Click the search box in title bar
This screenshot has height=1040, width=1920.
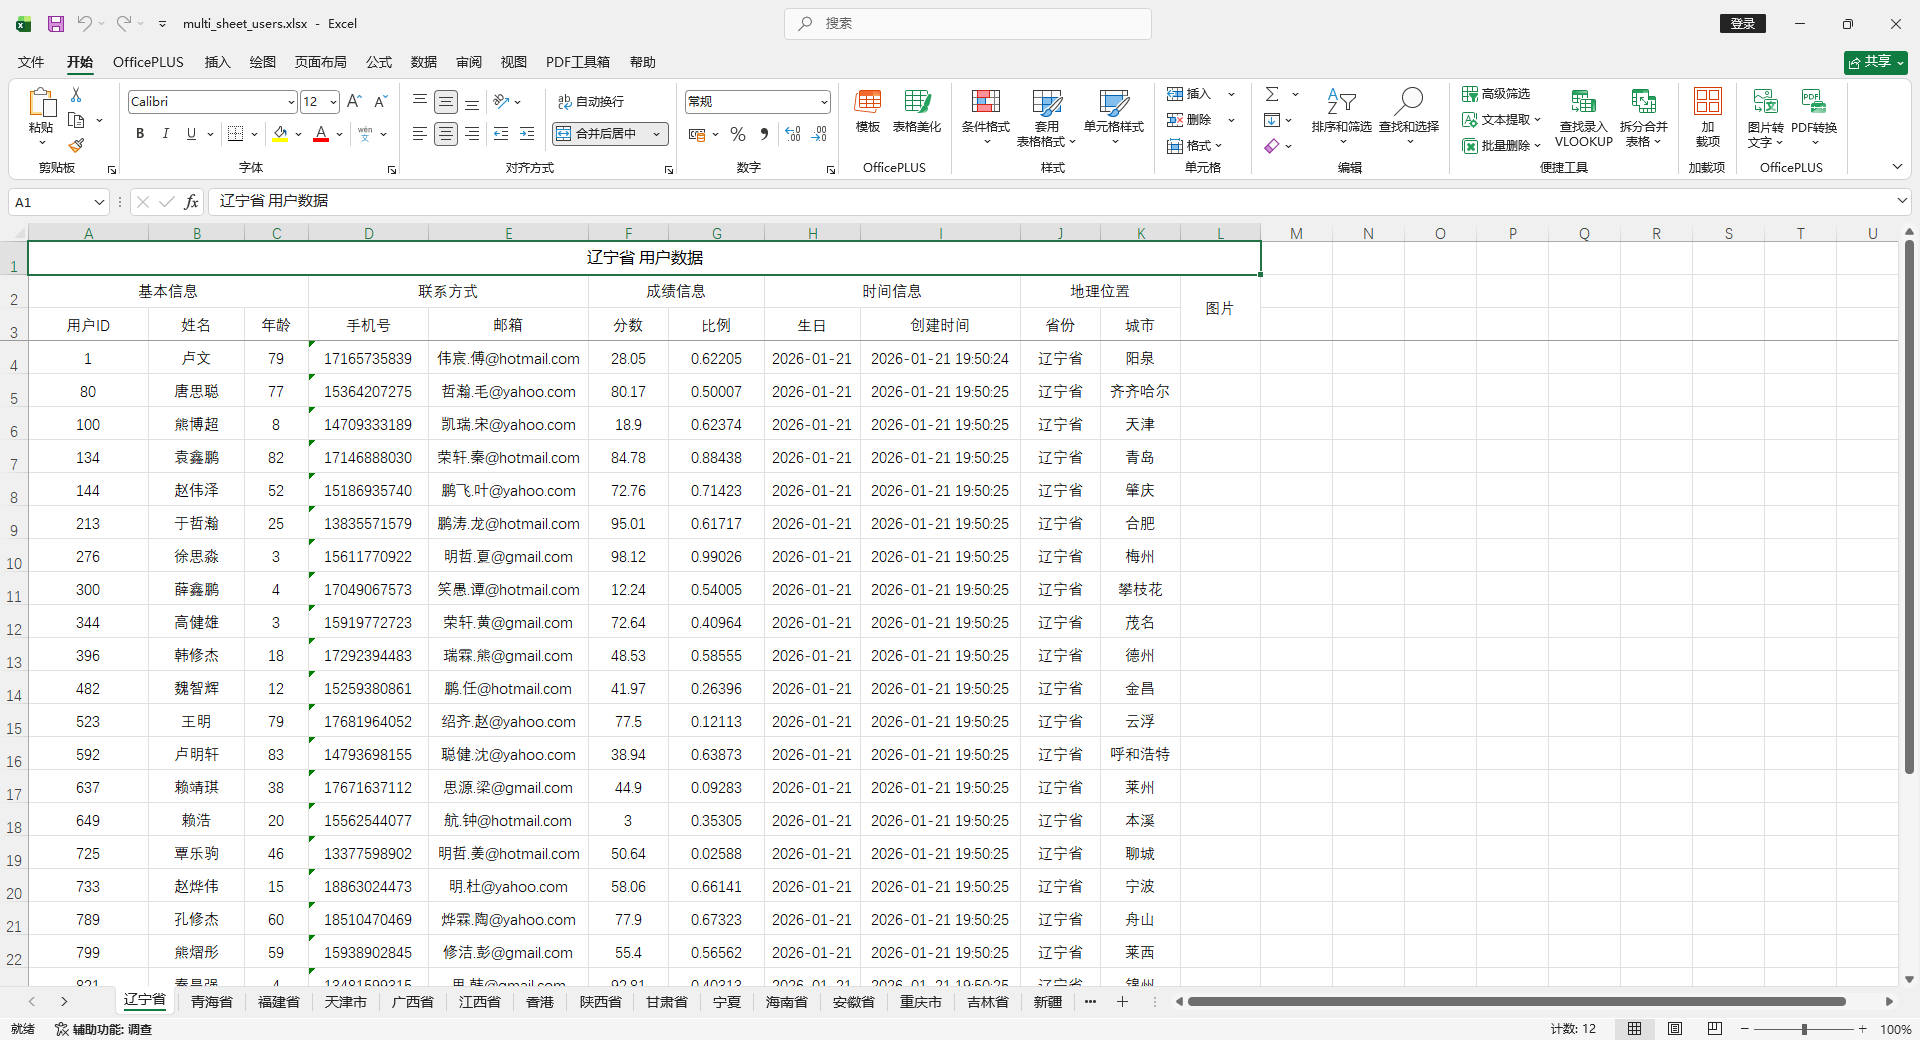point(967,23)
